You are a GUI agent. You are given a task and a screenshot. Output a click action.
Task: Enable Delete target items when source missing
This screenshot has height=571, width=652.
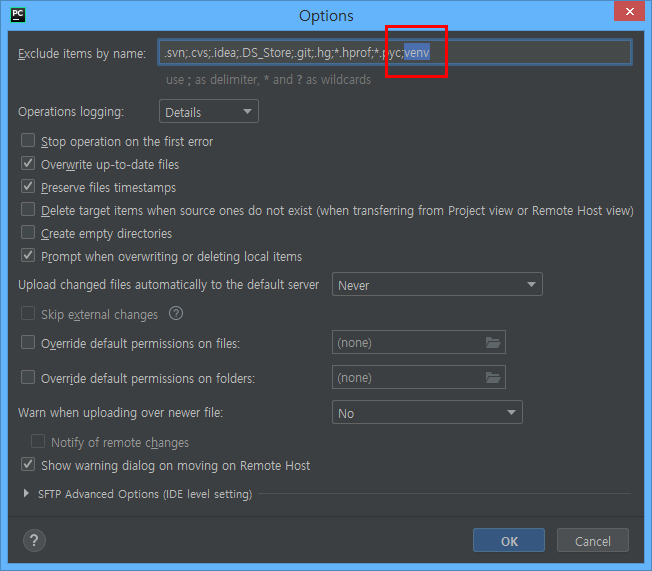click(x=28, y=210)
